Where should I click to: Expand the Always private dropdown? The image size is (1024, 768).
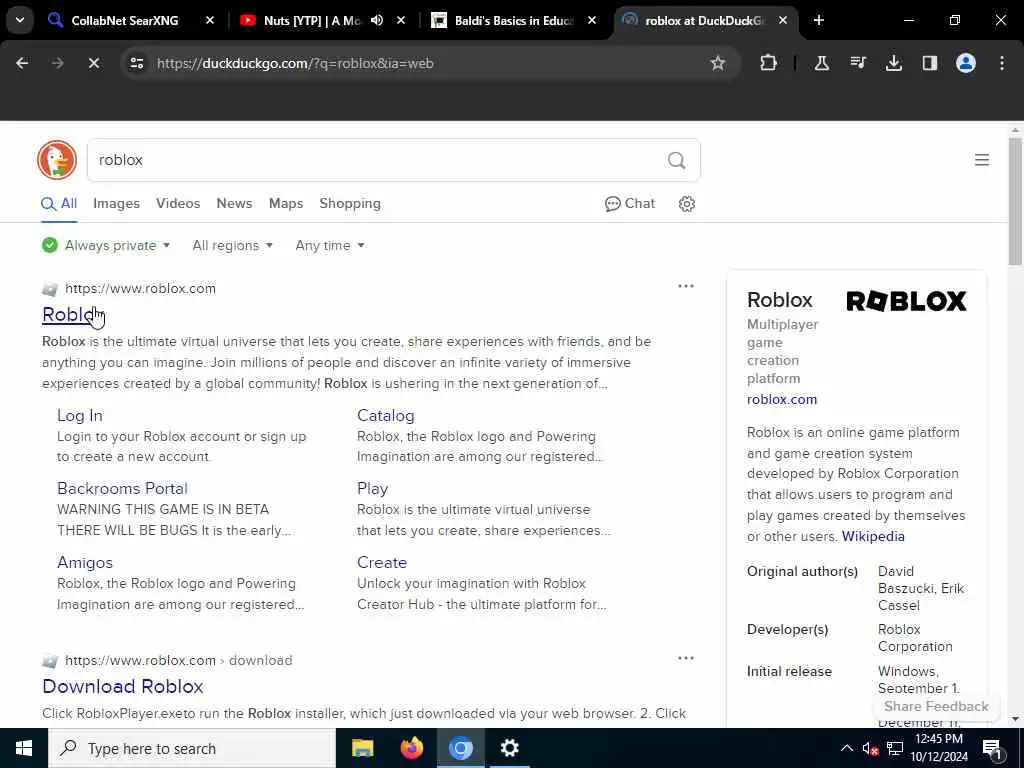click(x=106, y=246)
